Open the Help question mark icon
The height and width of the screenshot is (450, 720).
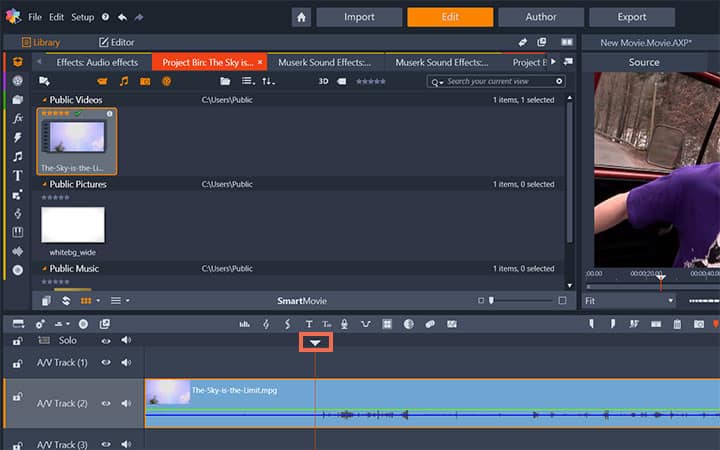(106, 17)
